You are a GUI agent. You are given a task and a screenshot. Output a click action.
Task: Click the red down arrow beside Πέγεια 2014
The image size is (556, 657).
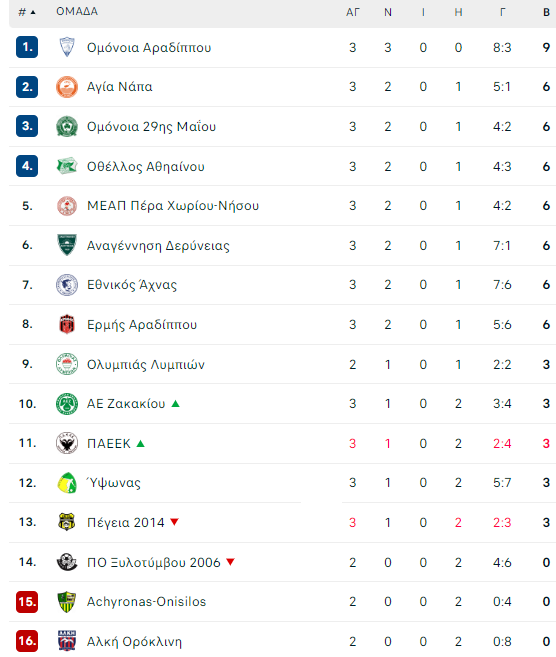pyautogui.click(x=174, y=522)
